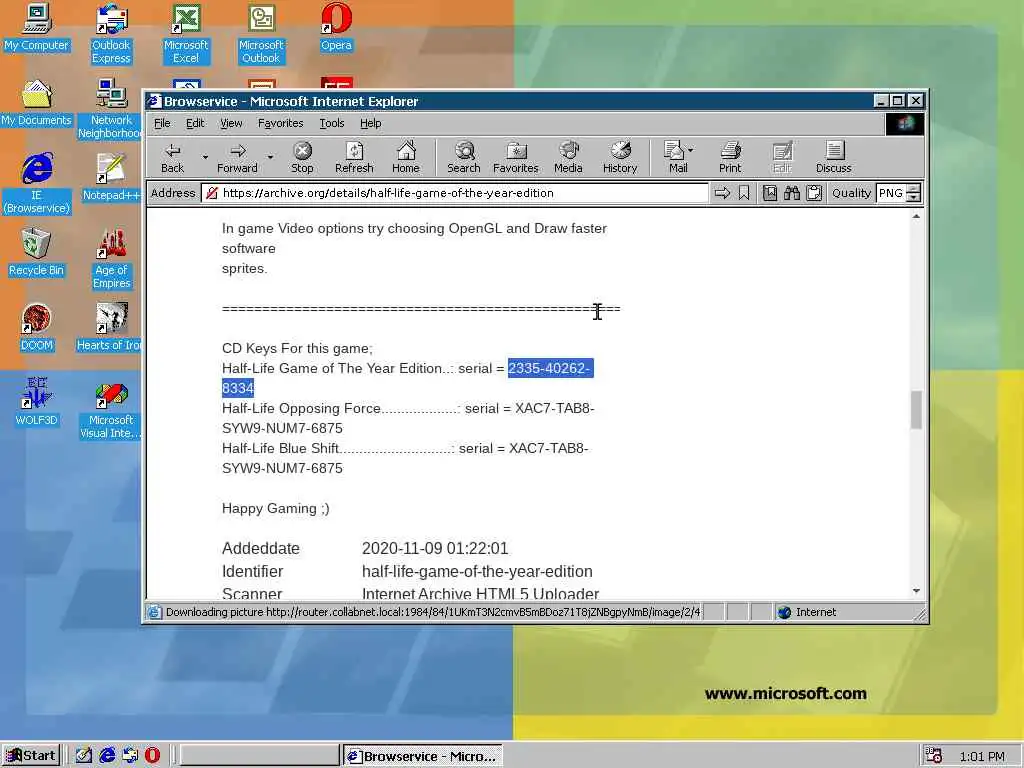Expand the Forward history dropdown arrow
This screenshot has height=768, width=1024.
coord(270,157)
